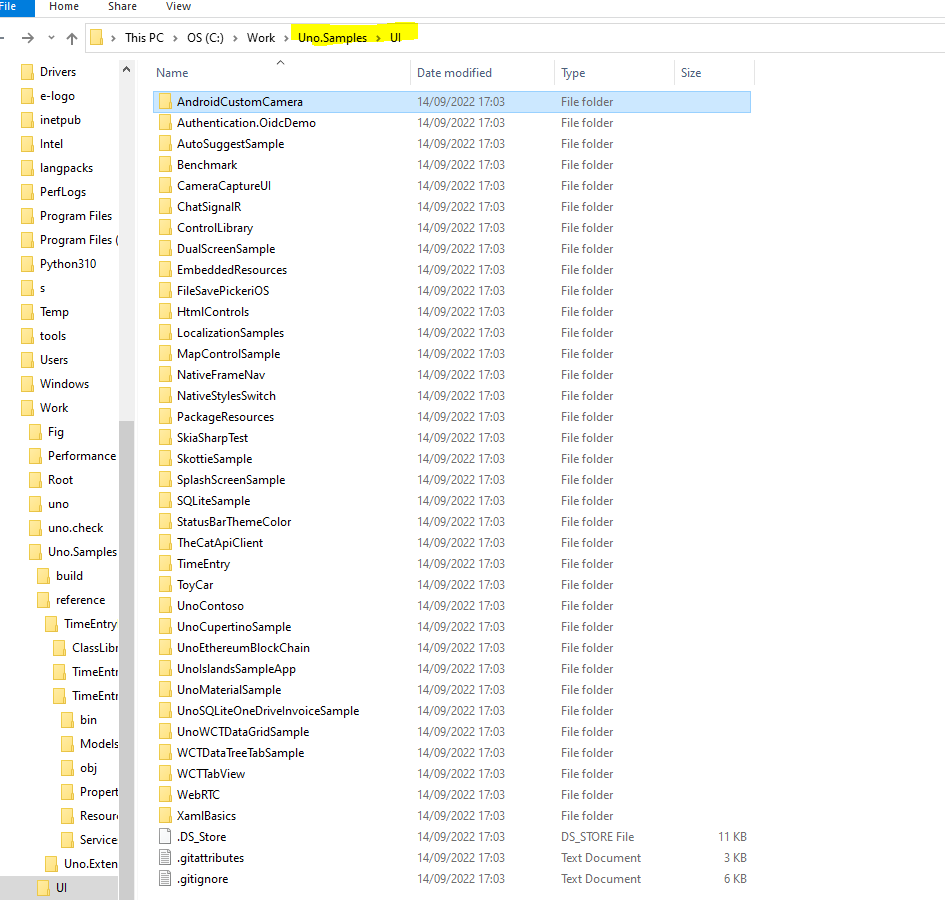The image size is (945, 900).
Task: Select the NativeStylesSwitch folder name
Action: tap(227, 396)
